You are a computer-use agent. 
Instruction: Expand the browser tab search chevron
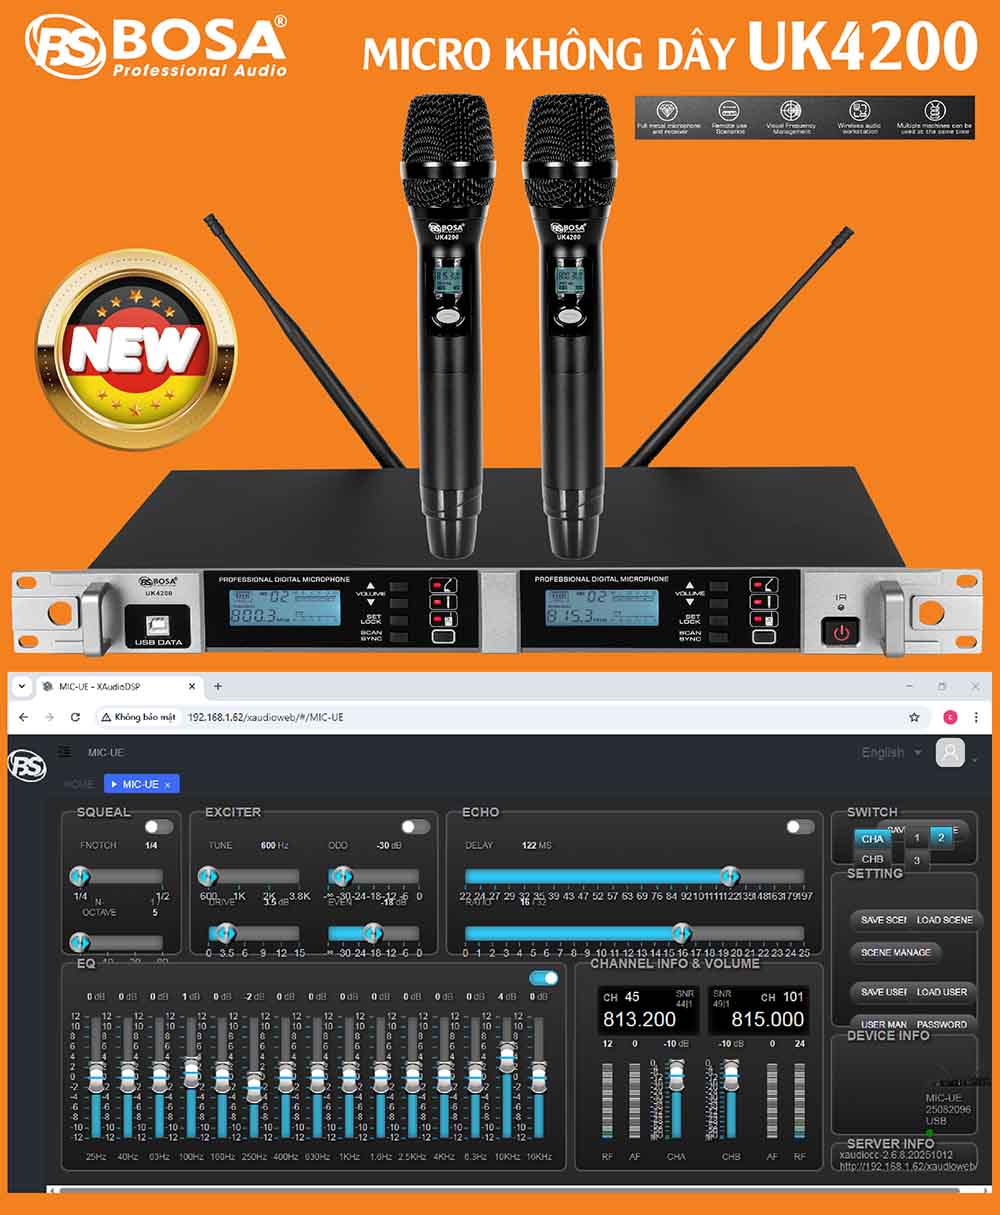coord(21,687)
